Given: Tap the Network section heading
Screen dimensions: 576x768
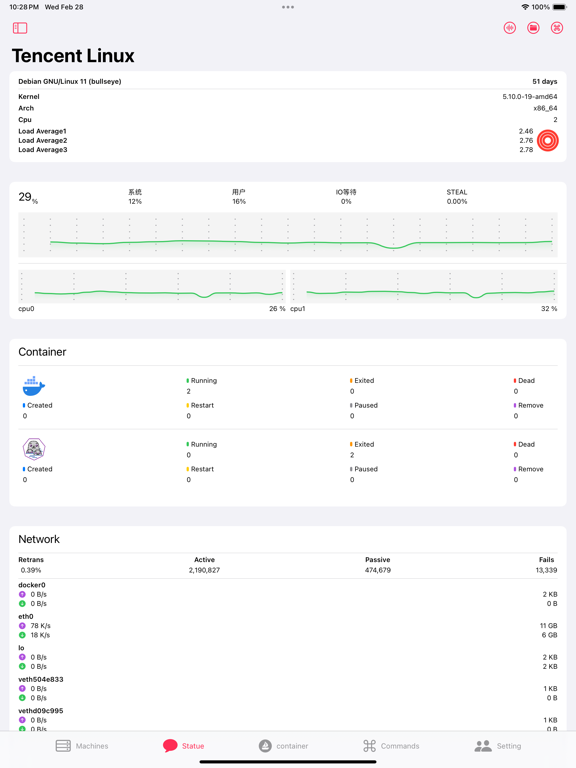Looking at the screenshot, I should [39, 539].
